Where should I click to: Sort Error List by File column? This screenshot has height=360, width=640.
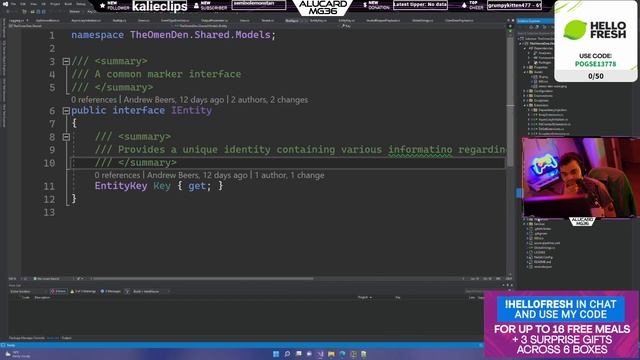pyautogui.click(x=398, y=298)
